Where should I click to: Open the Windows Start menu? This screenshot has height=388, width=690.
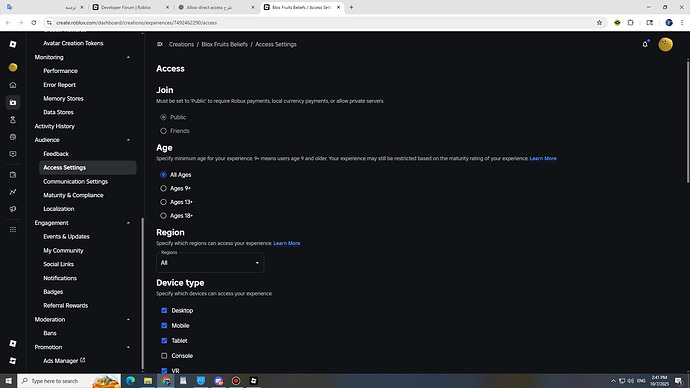coord(8,381)
